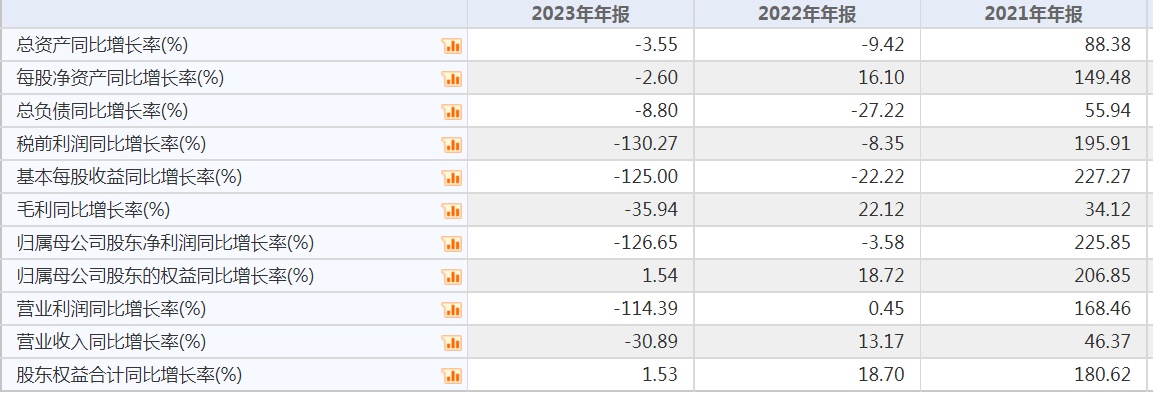
Task: Open chart icon for 总资产同比增长率(%)
Action: coord(451,46)
